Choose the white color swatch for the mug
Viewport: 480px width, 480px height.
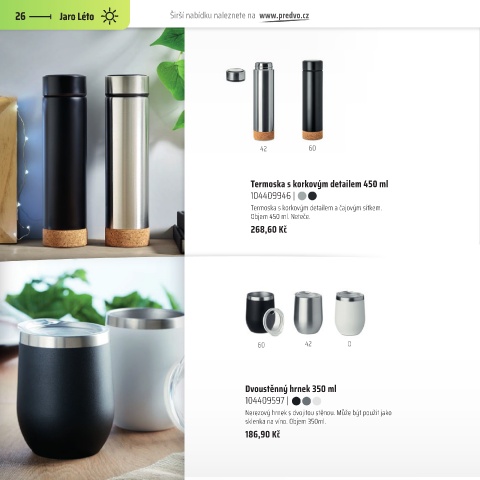click(x=317, y=401)
